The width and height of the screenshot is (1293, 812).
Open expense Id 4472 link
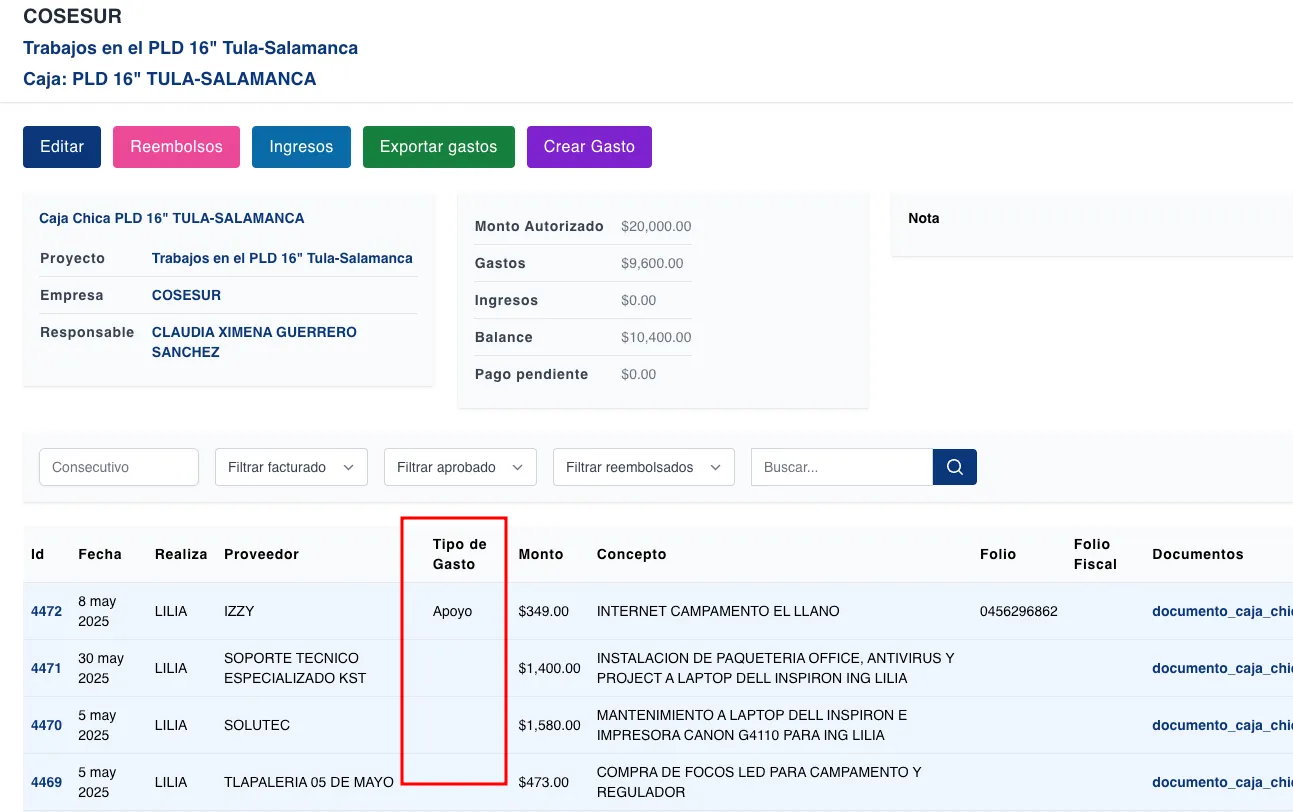click(x=46, y=611)
